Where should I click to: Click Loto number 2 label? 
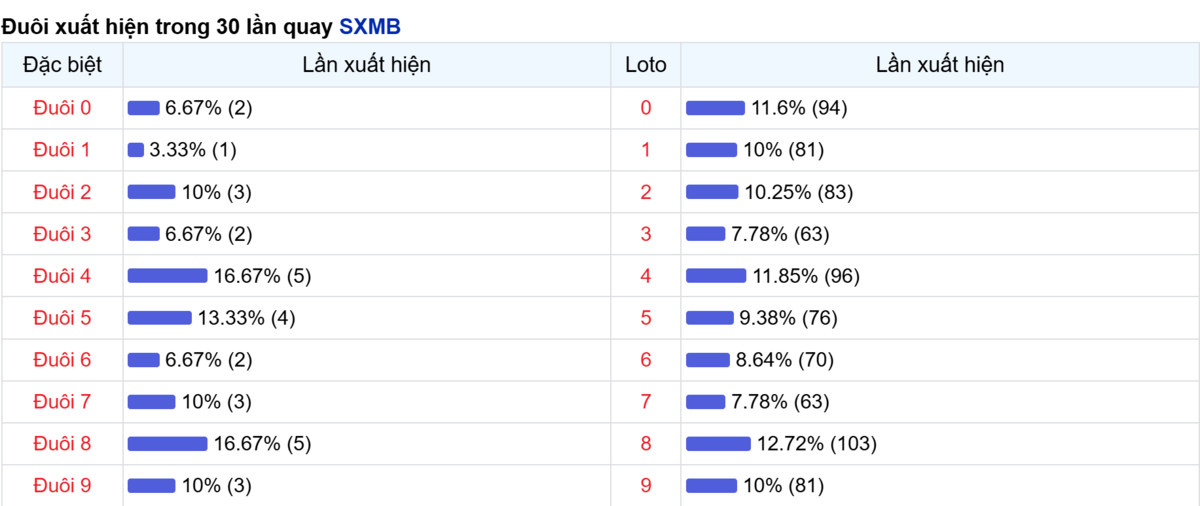pyautogui.click(x=645, y=192)
